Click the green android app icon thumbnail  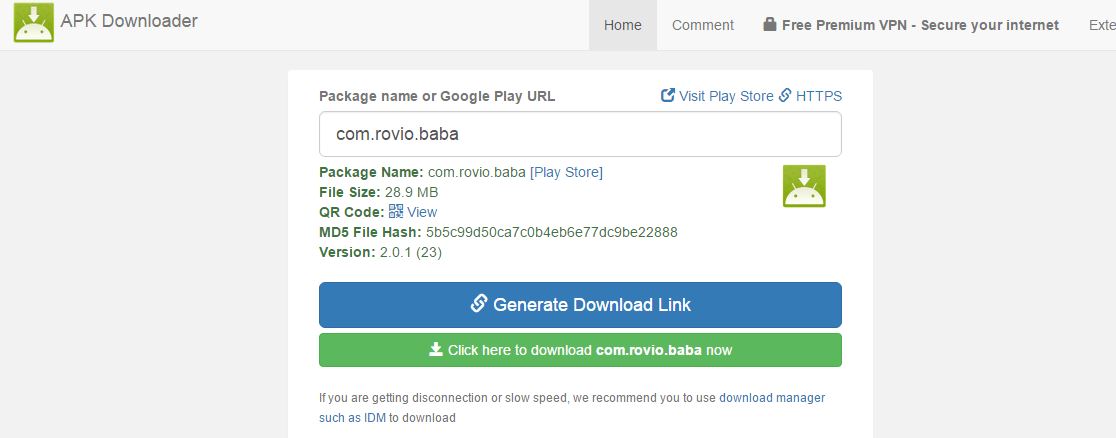(x=804, y=186)
